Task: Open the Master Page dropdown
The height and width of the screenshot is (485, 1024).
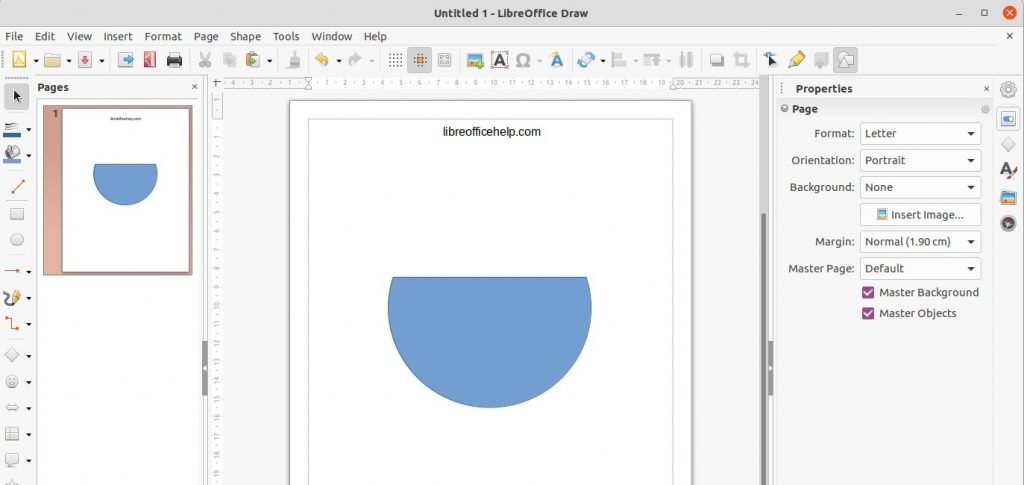Action: click(920, 268)
